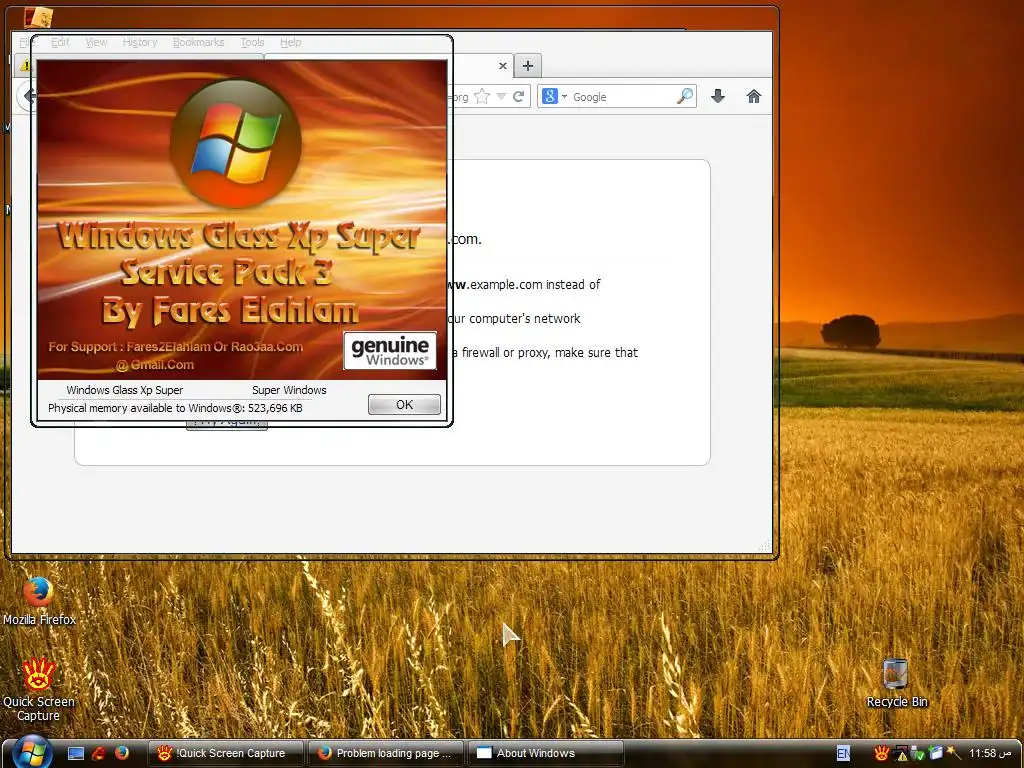This screenshot has width=1024, height=768.
Task: Switch to Quick Screen Capture taskbar button
Action: coord(226,753)
